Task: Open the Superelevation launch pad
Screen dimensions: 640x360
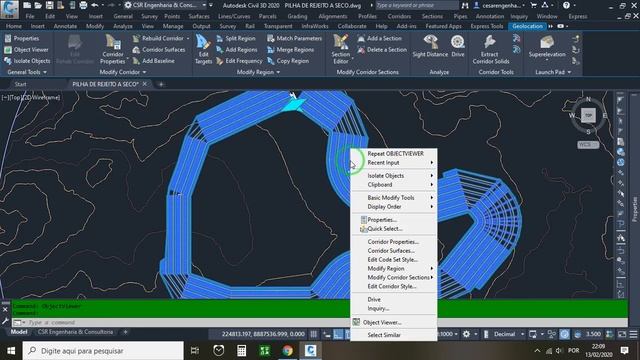Action: 547,47
